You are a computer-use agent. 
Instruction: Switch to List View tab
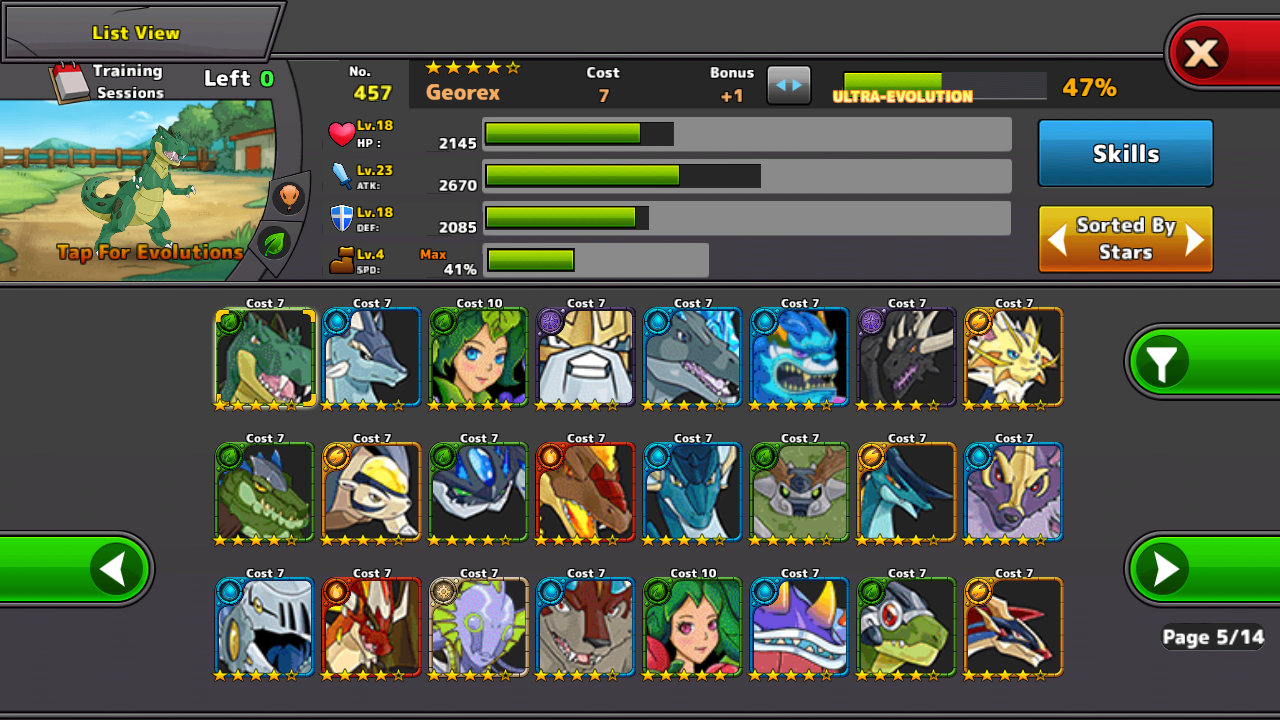(x=137, y=32)
